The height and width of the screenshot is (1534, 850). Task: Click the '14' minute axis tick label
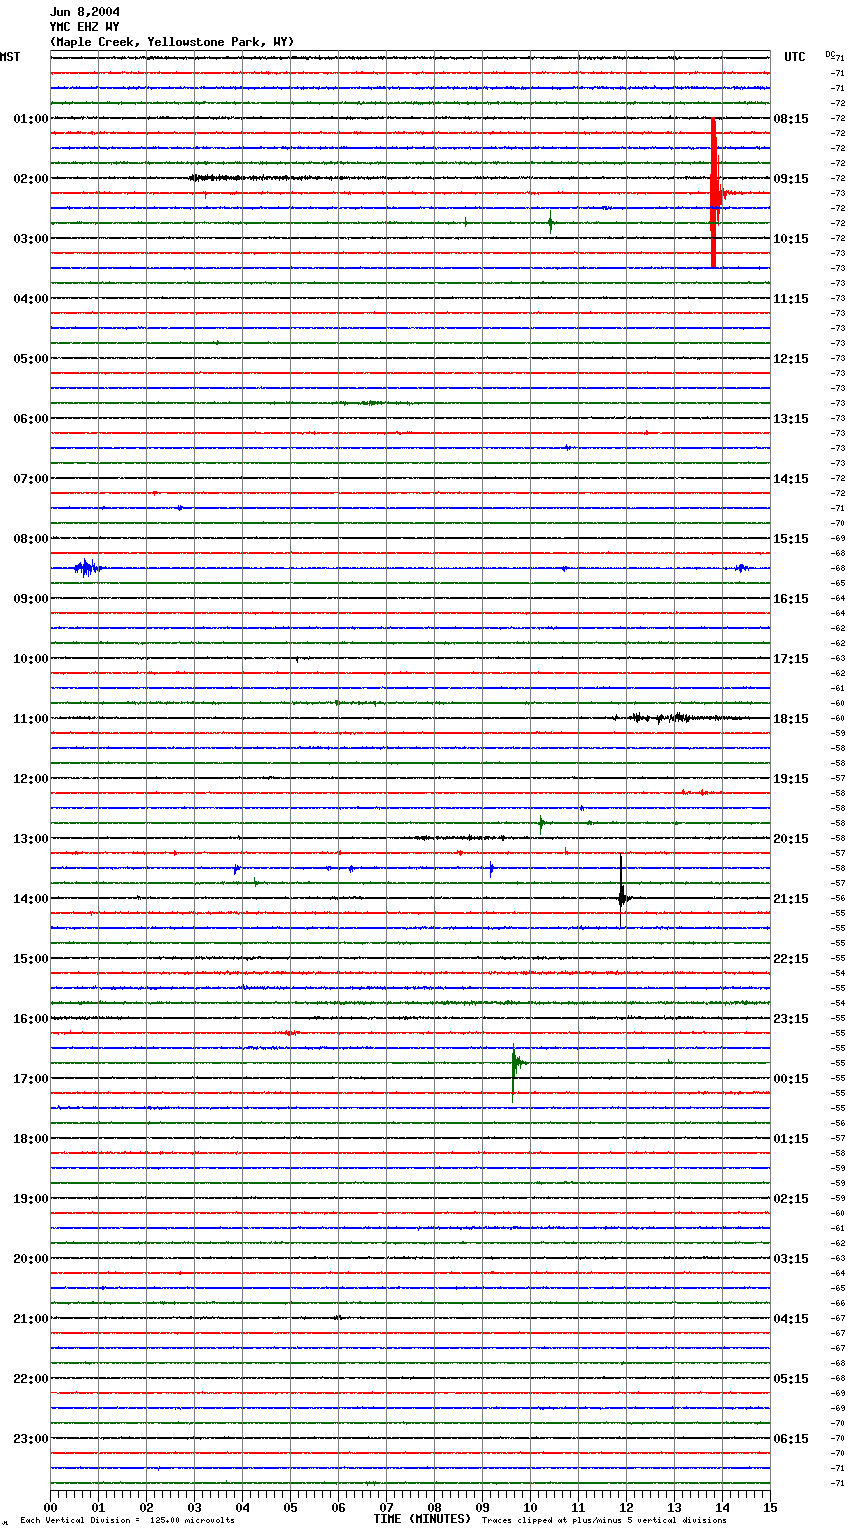[x=722, y=1507]
